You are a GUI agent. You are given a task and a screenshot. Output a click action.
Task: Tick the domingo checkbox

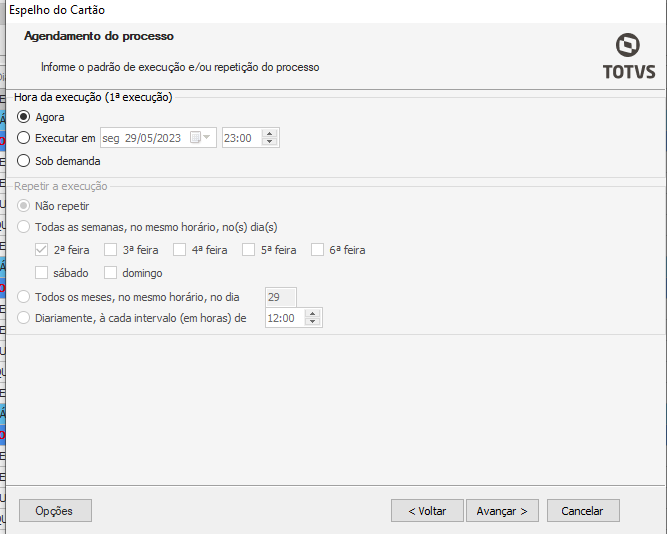click(x=111, y=273)
